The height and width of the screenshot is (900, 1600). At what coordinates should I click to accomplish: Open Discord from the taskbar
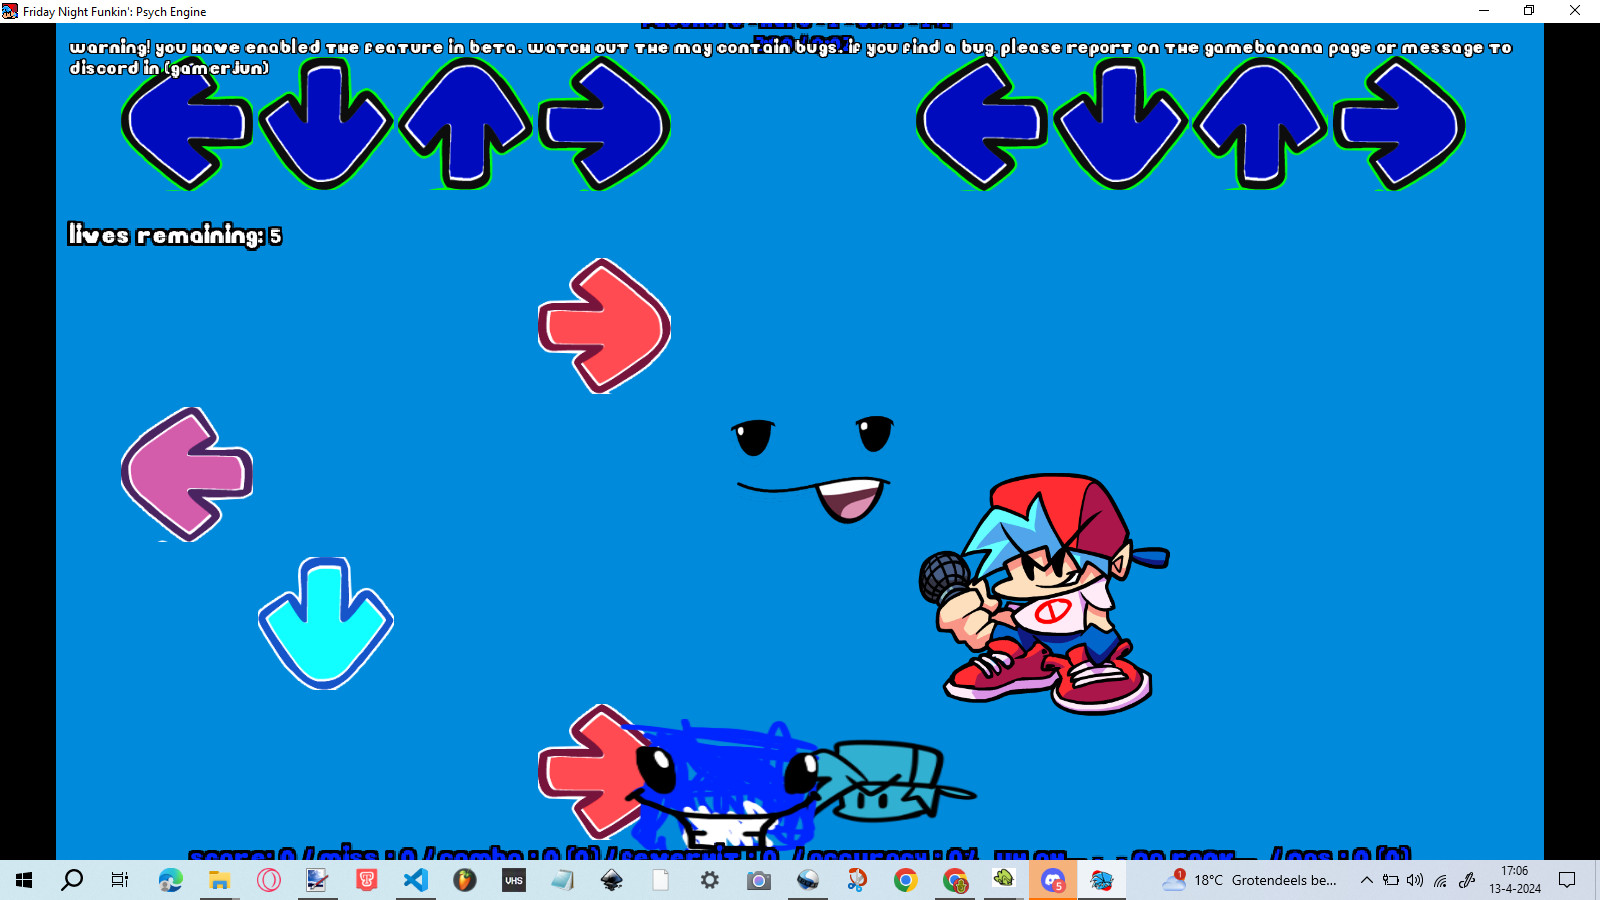(1052, 880)
